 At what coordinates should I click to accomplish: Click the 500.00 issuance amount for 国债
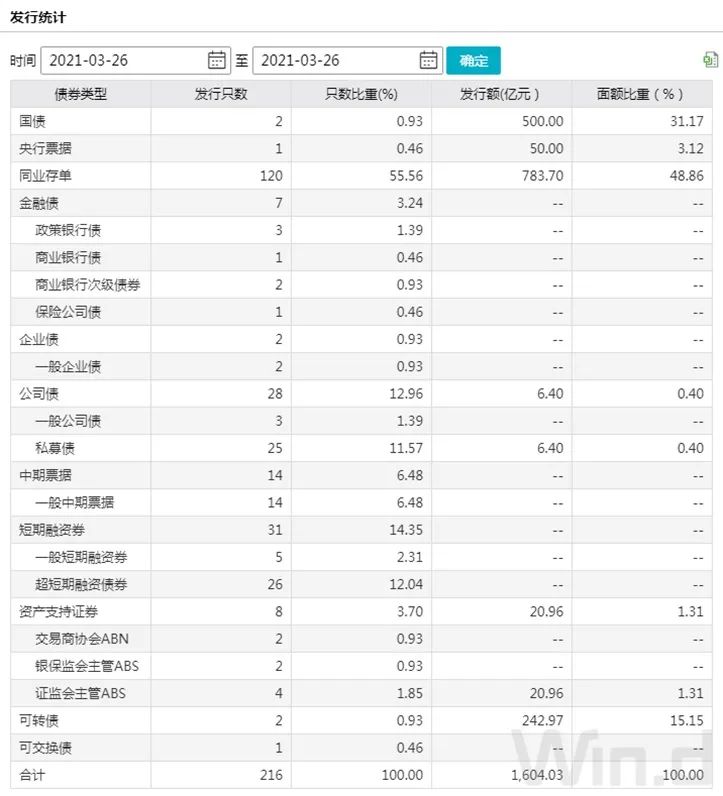(x=543, y=121)
